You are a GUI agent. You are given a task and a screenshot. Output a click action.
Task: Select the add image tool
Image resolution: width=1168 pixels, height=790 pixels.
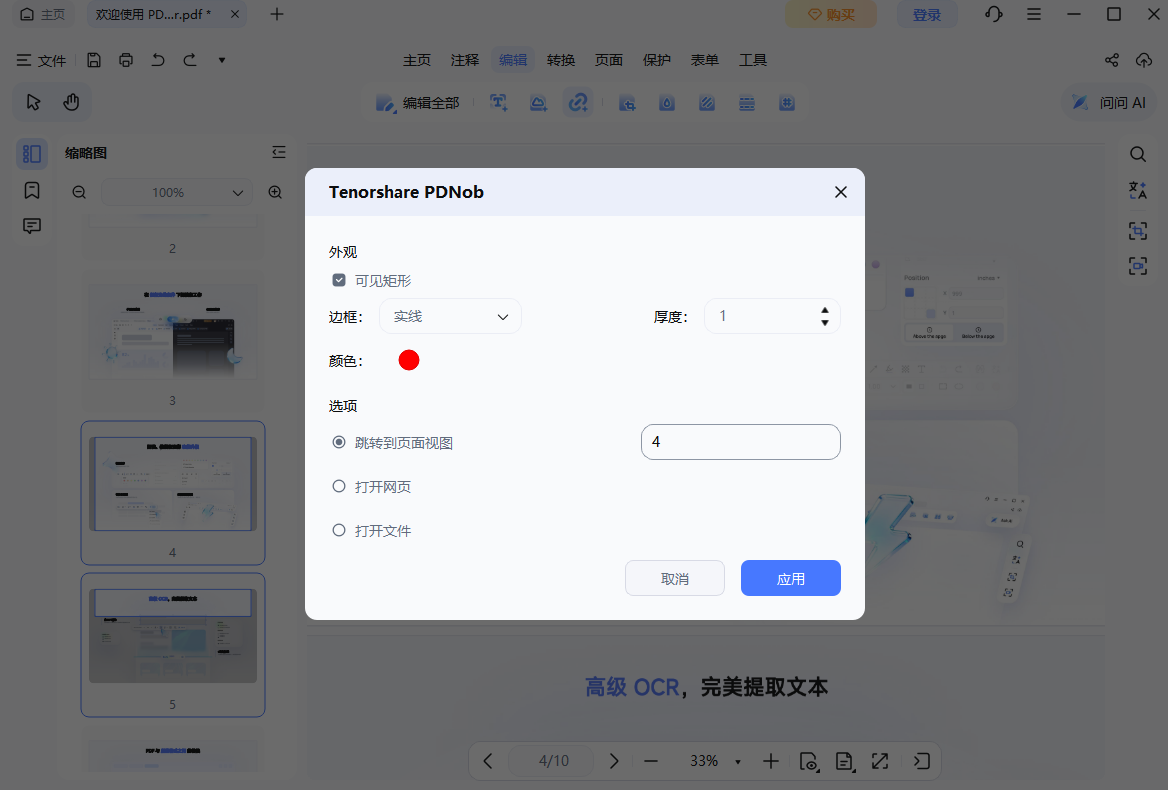click(539, 103)
